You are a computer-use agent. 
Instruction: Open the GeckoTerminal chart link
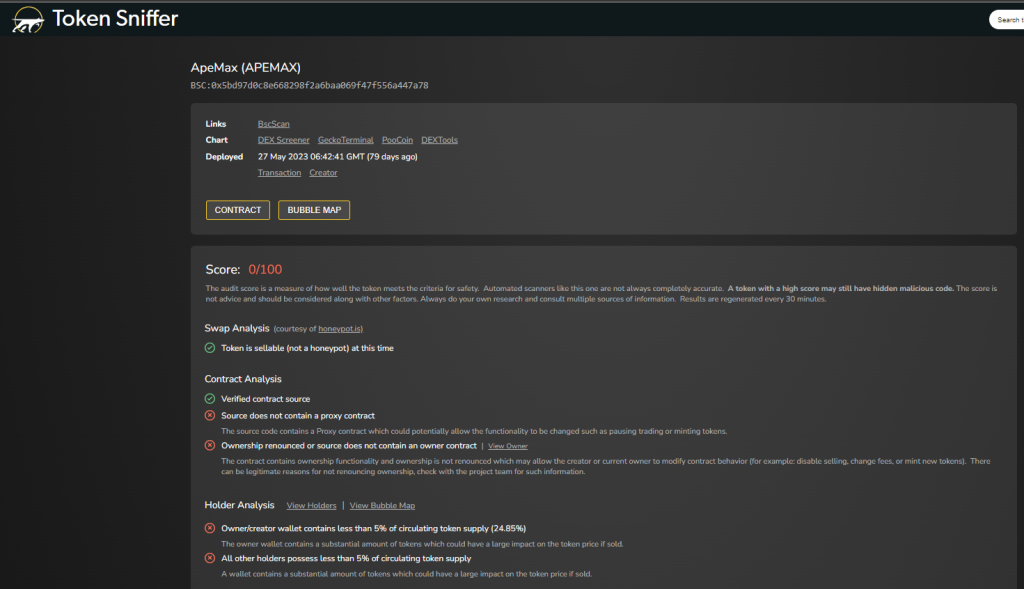(x=345, y=140)
